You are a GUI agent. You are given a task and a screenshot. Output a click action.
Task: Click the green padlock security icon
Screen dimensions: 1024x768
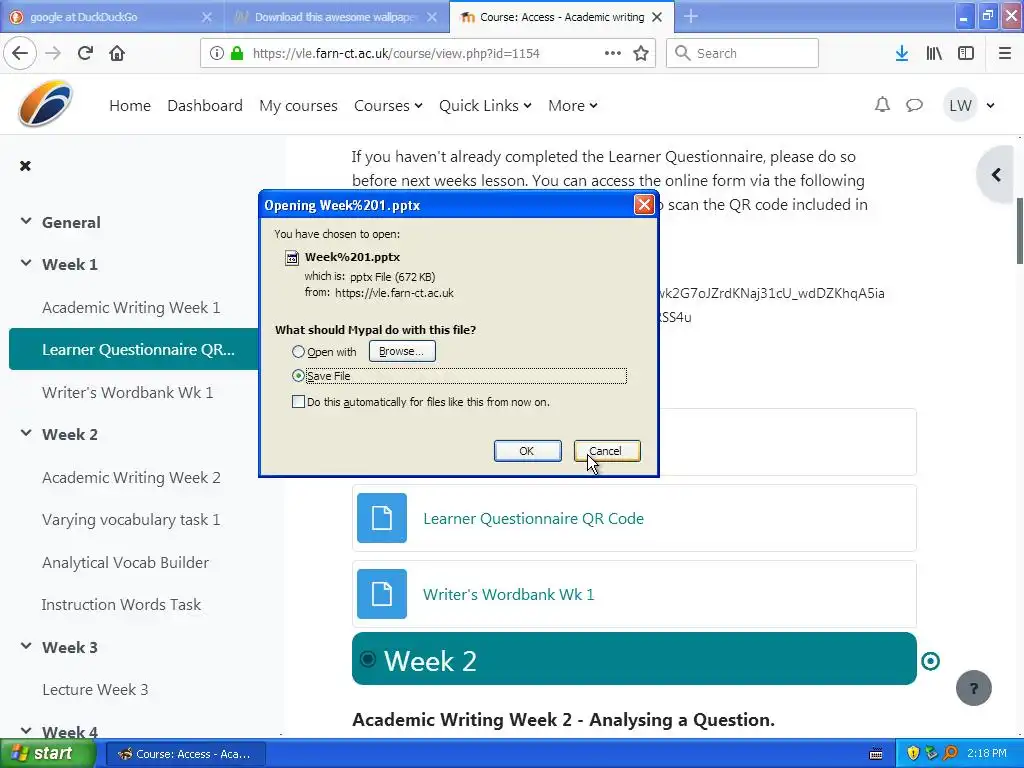[236, 53]
